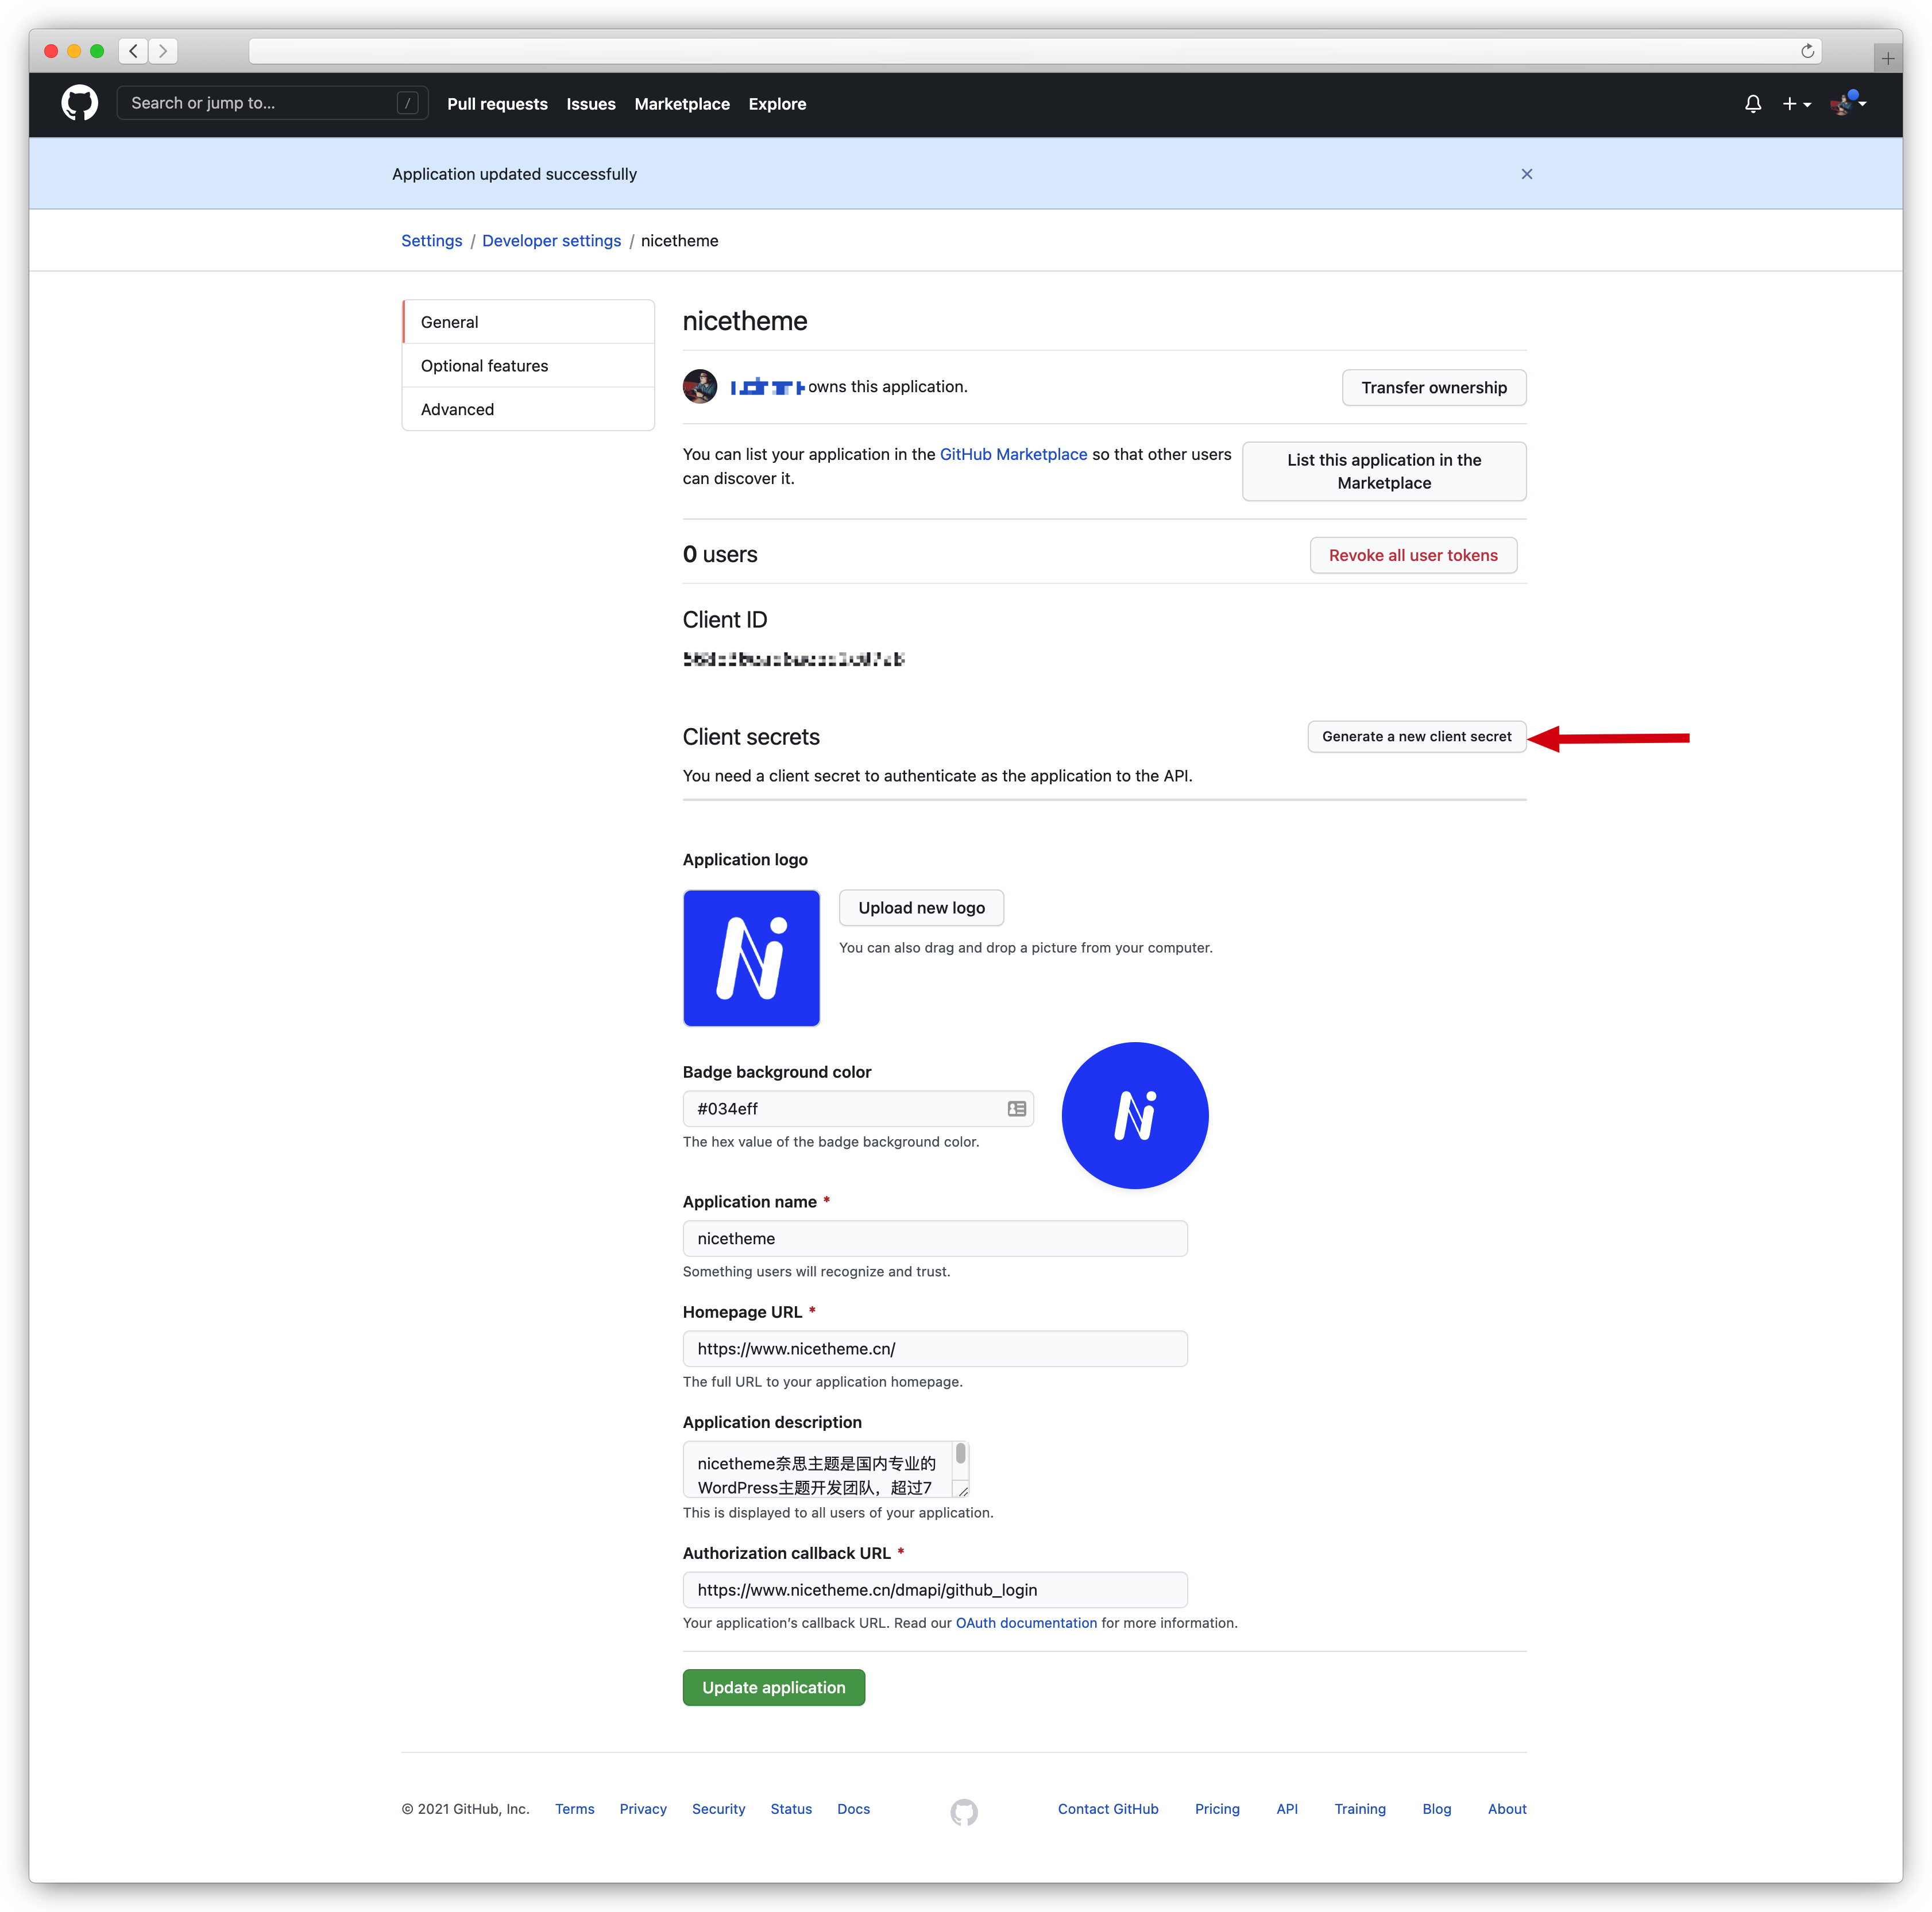
Task: Open the Terms footer link
Action: (x=574, y=1809)
